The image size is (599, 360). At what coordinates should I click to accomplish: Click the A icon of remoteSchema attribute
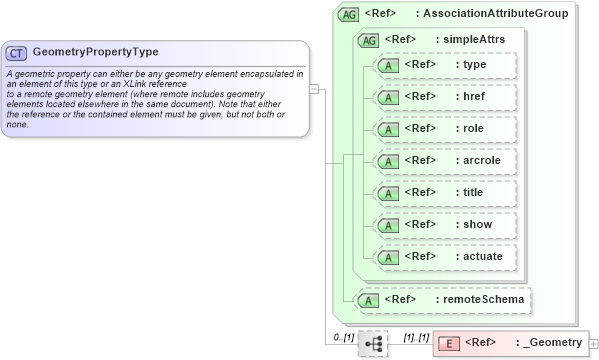coord(368,301)
